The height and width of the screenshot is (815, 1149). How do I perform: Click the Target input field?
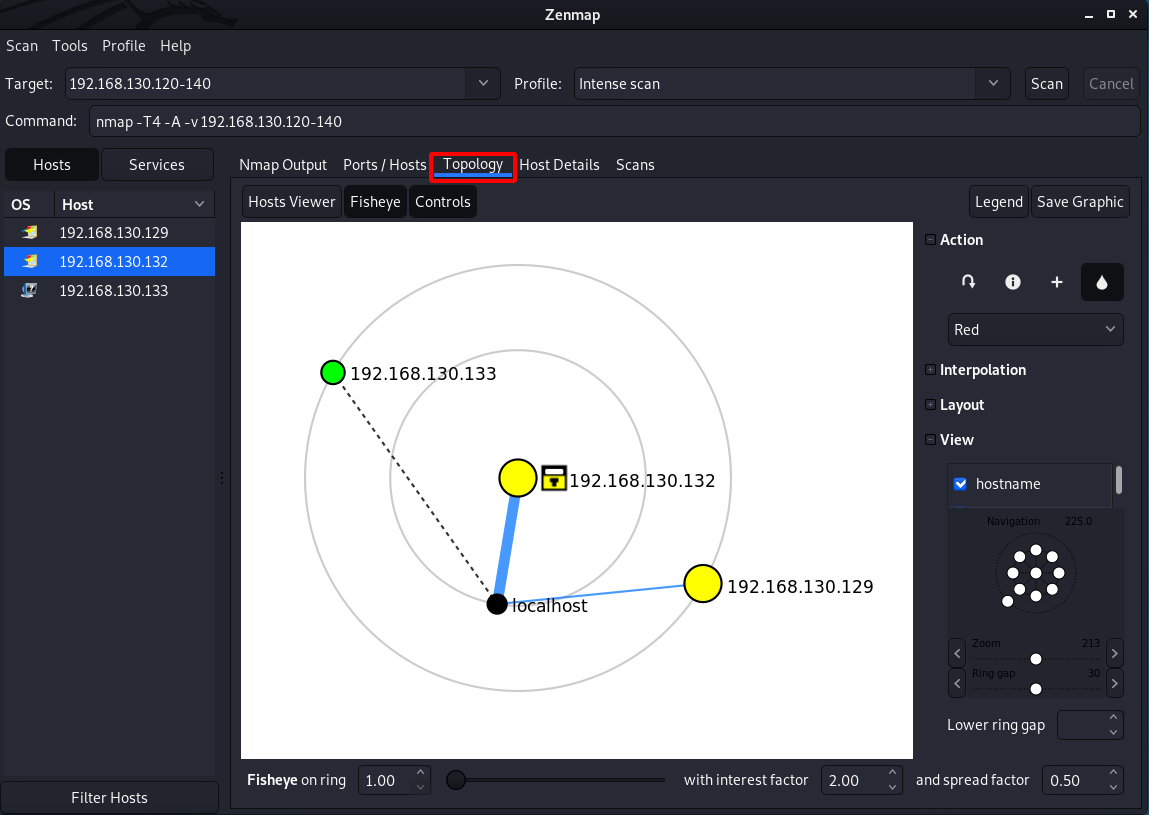(266, 84)
